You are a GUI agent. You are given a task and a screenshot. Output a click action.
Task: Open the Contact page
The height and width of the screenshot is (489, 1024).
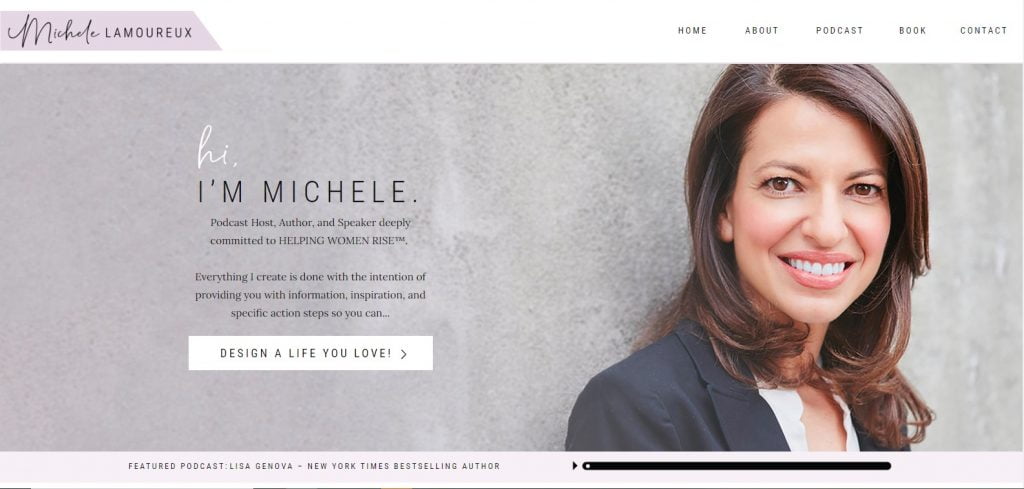pos(984,31)
